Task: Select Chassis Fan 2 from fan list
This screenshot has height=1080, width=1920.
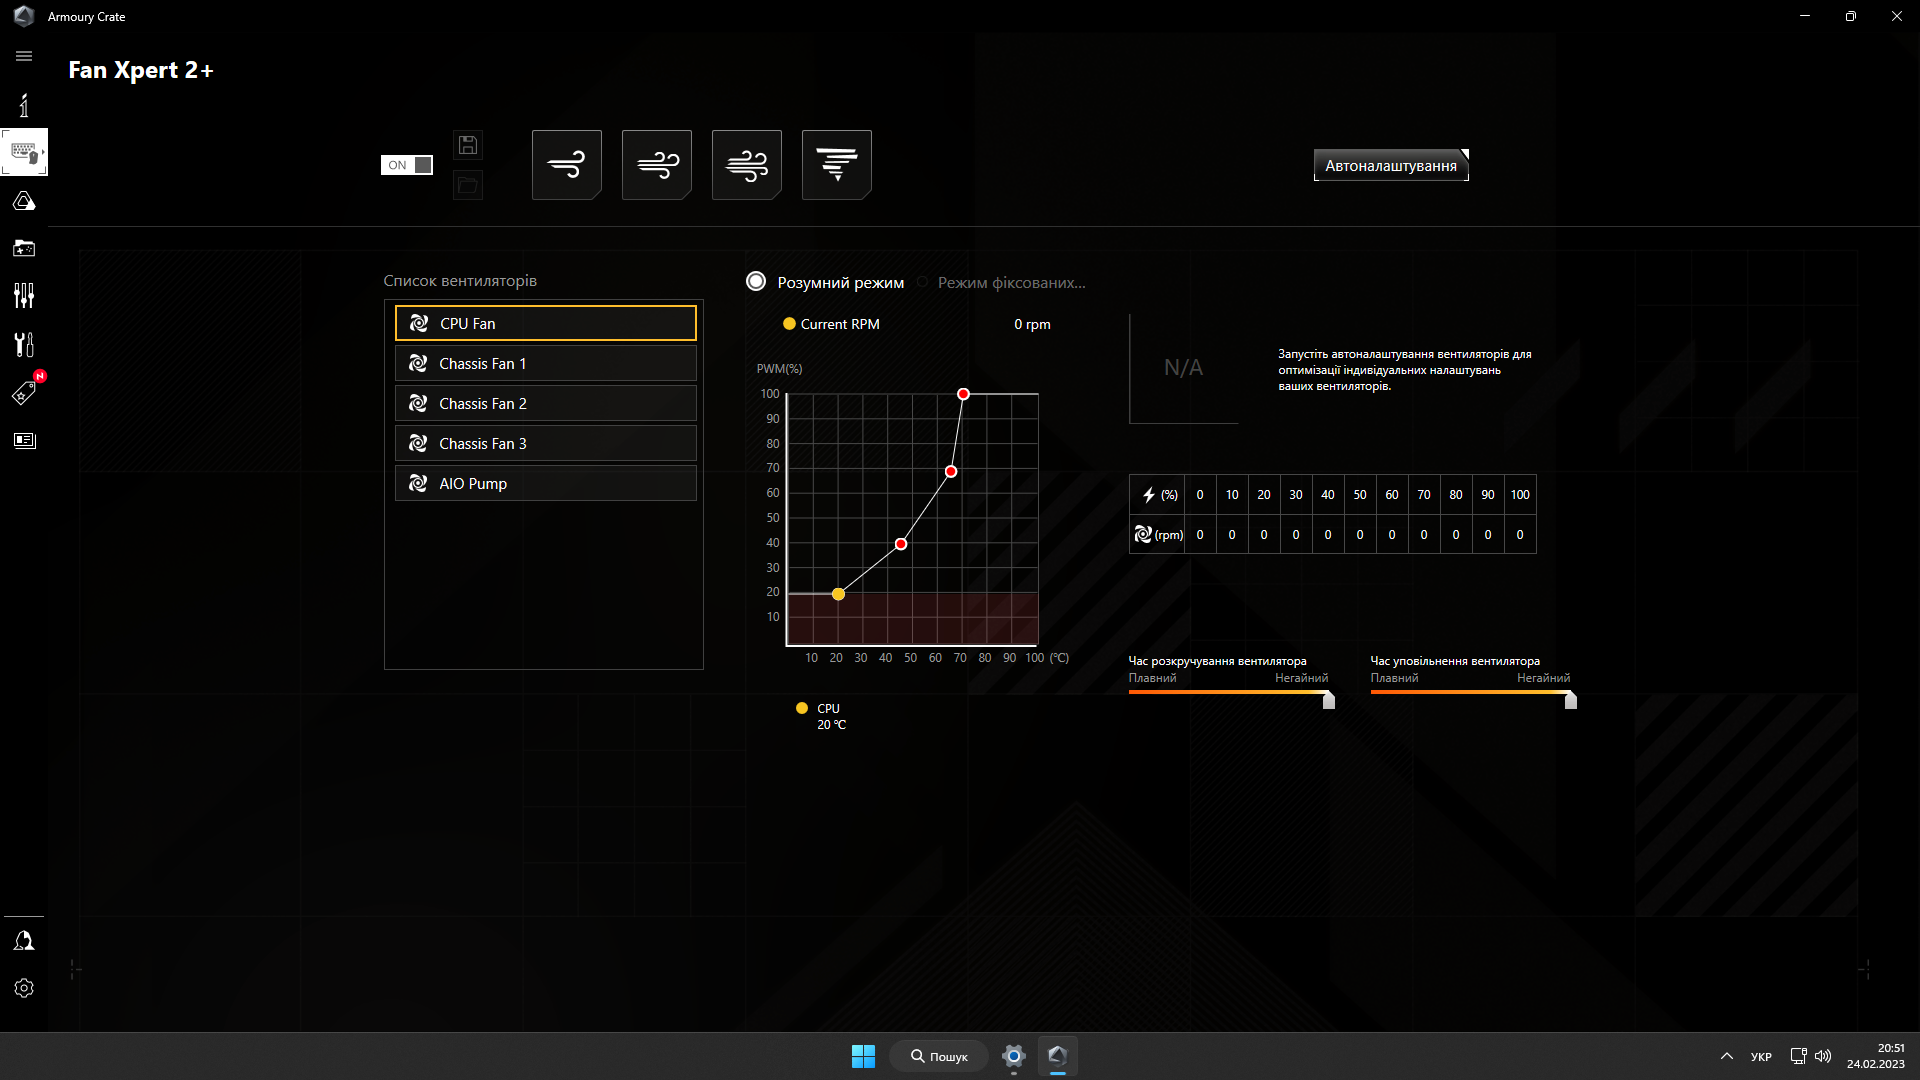Action: [x=545, y=403]
